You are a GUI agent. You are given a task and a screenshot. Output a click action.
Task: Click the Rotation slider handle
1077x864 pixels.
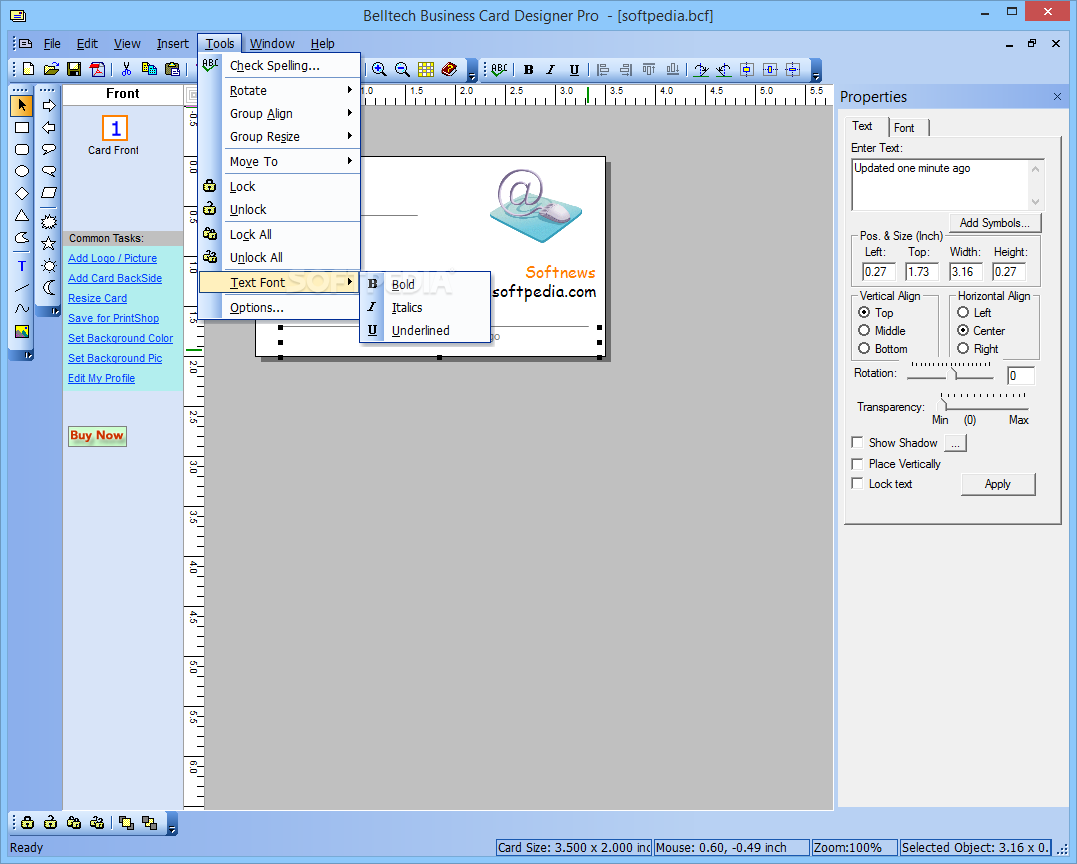pos(953,374)
